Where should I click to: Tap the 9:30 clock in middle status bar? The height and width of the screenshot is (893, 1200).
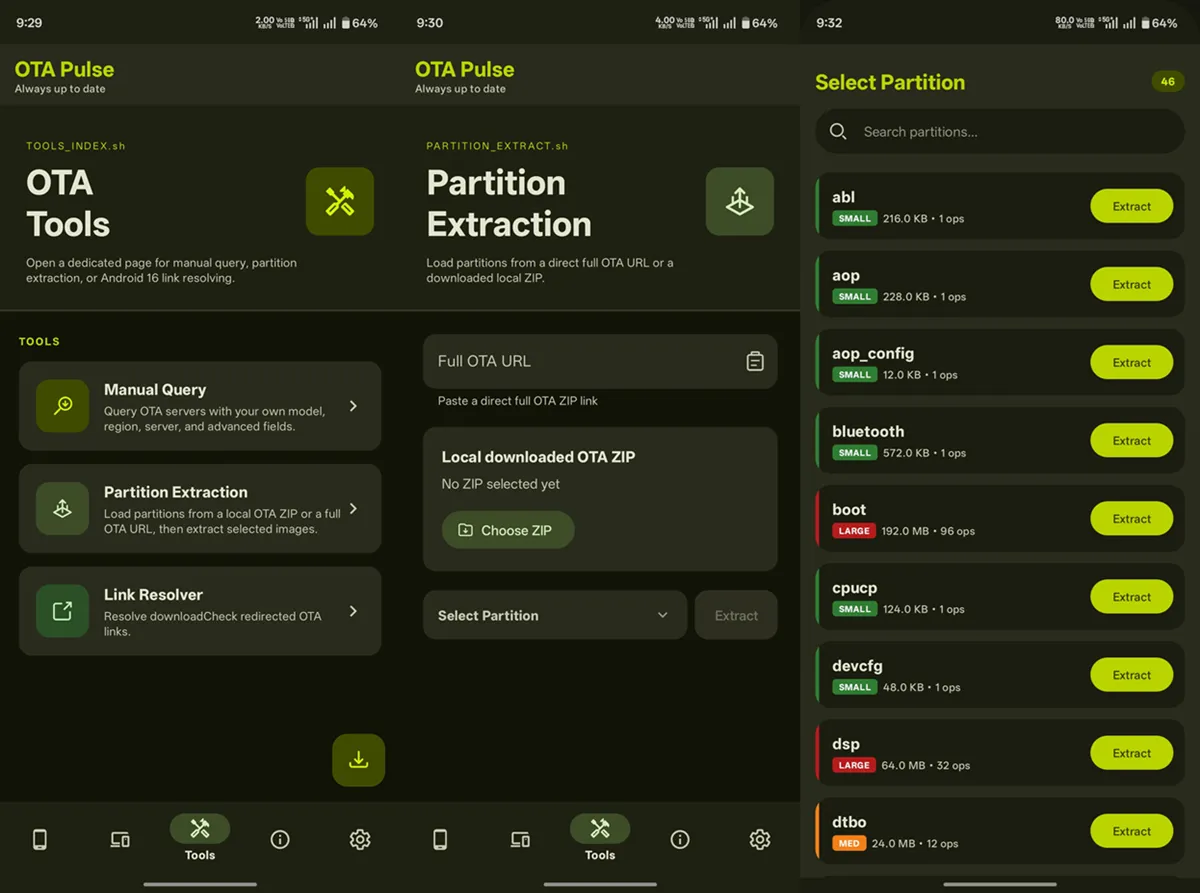(x=429, y=23)
